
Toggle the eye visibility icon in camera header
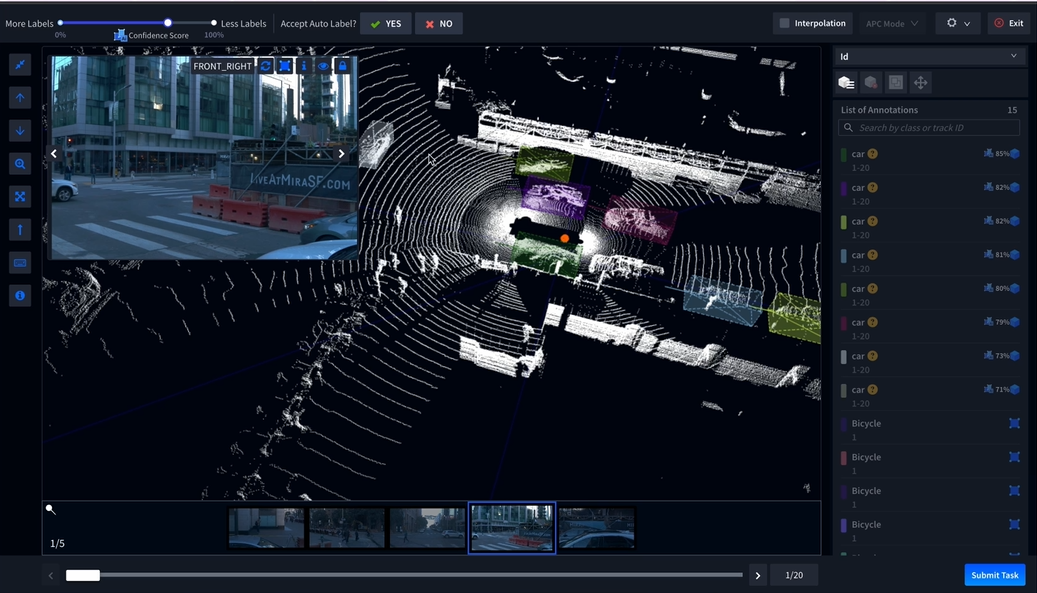point(323,66)
